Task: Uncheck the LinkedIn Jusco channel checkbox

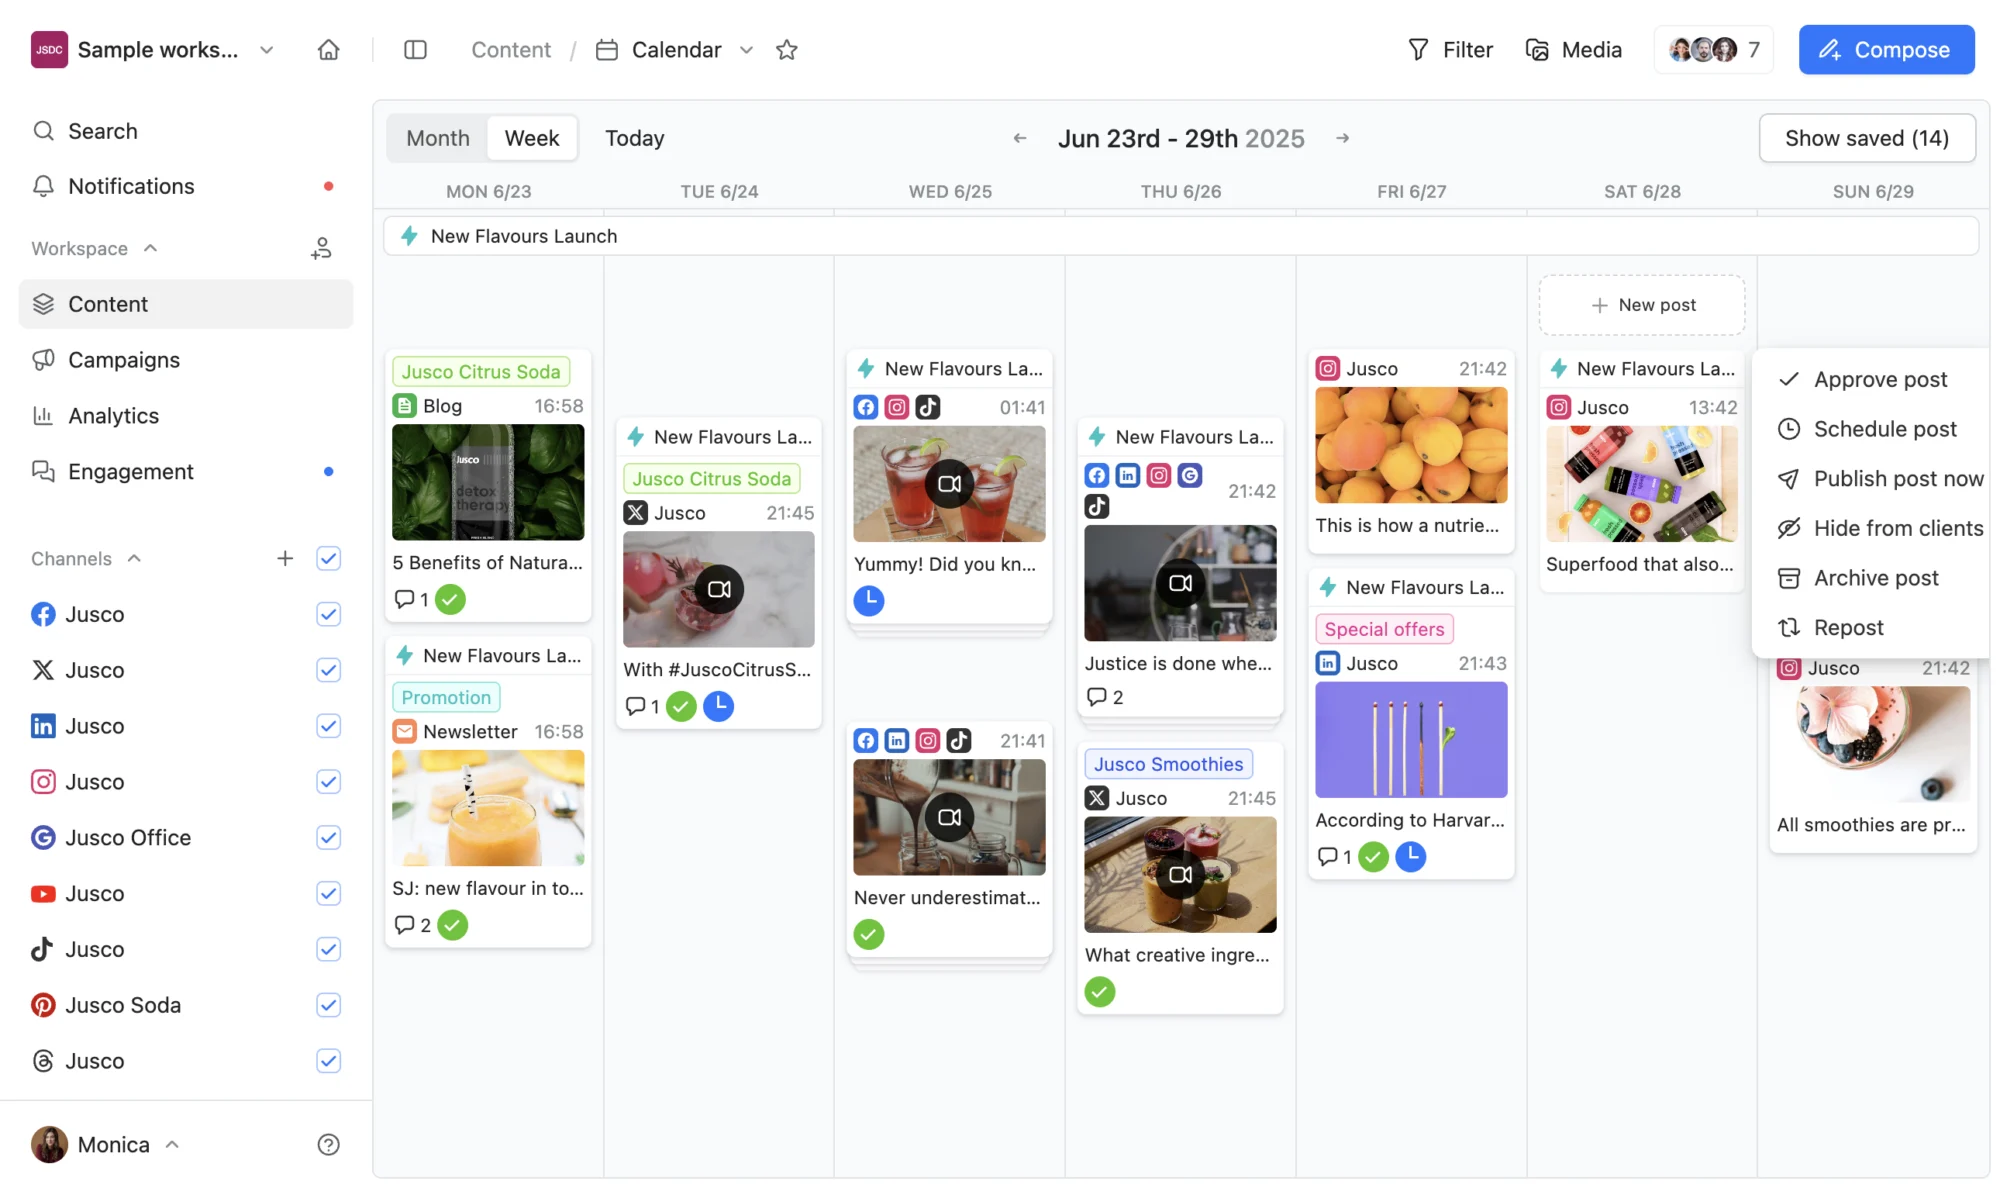Action: [328, 726]
